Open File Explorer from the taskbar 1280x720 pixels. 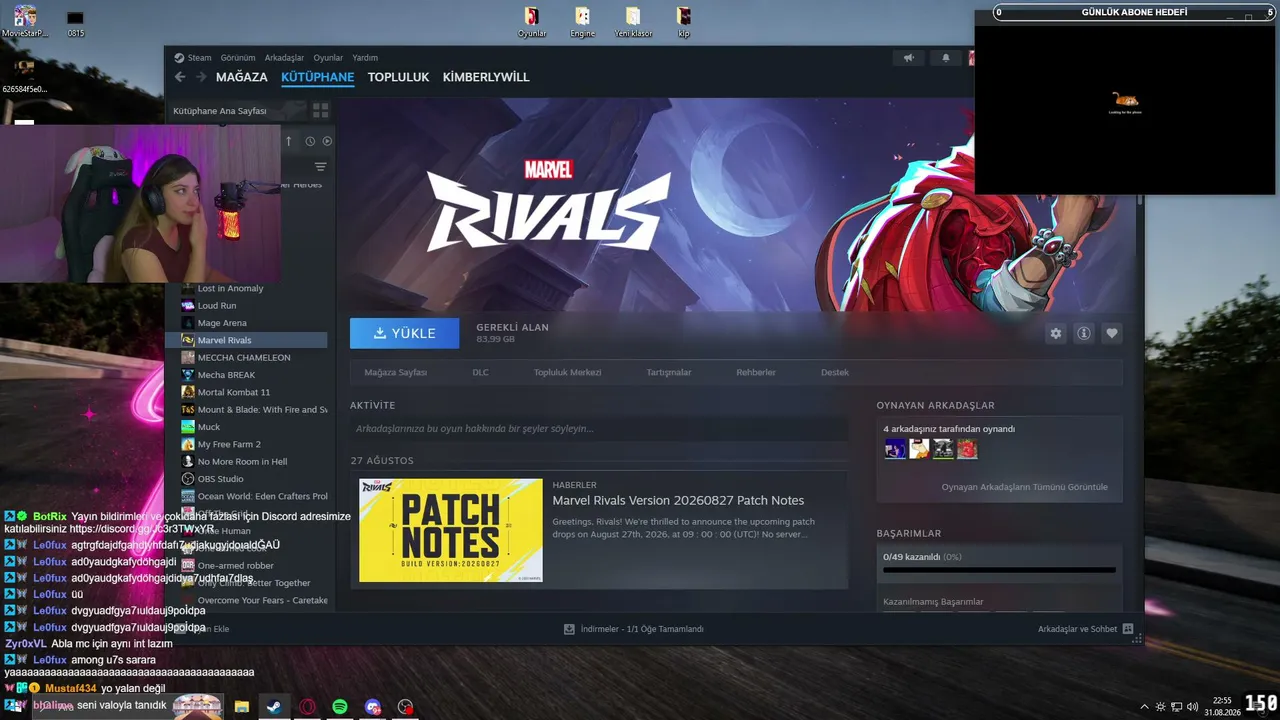pyautogui.click(x=241, y=707)
